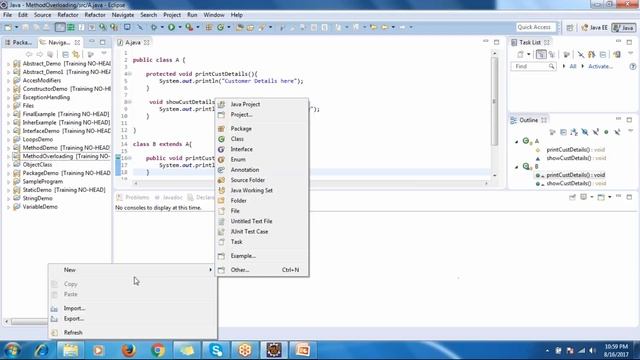Switch to the Java perspective button
The width and height of the screenshot is (640, 360).
tap(624, 28)
